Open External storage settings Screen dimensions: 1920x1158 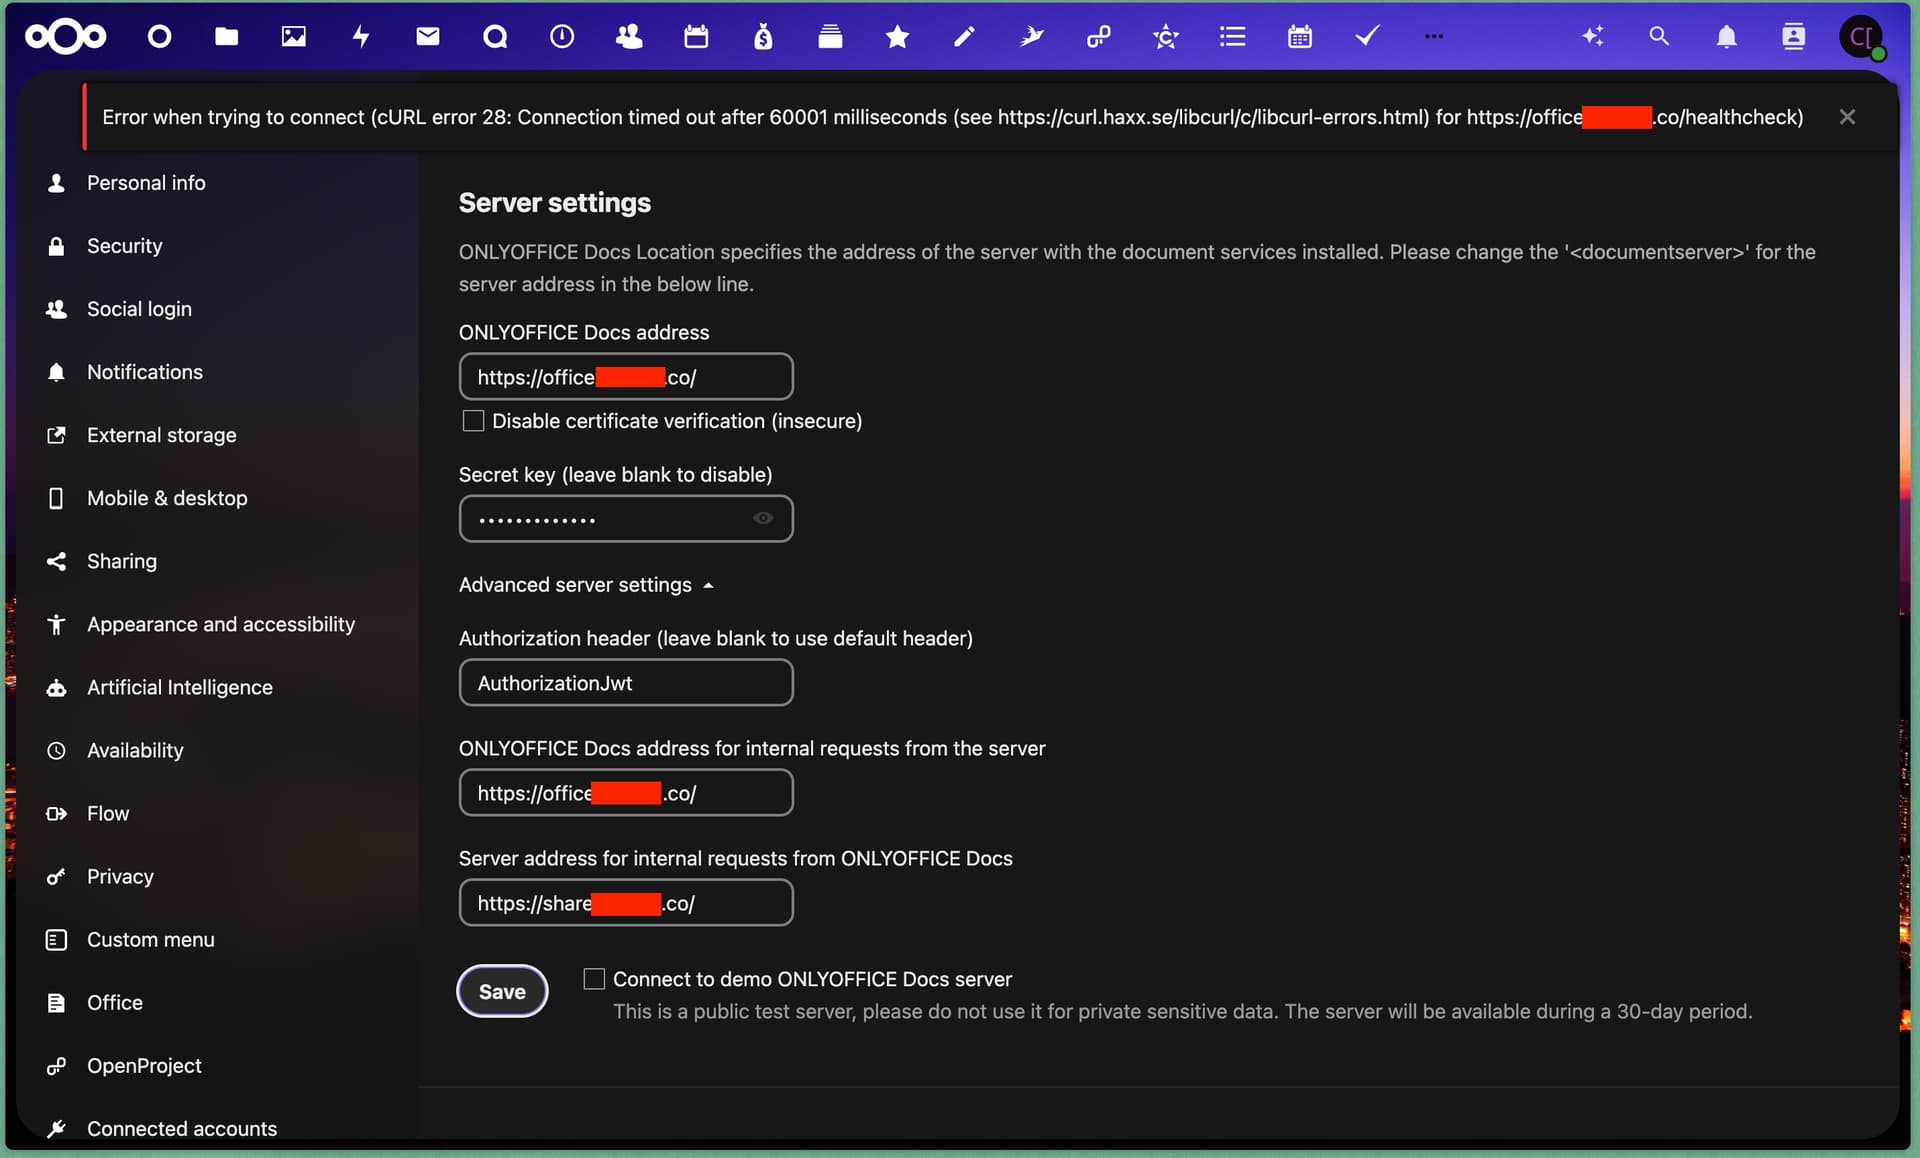pos(162,435)
